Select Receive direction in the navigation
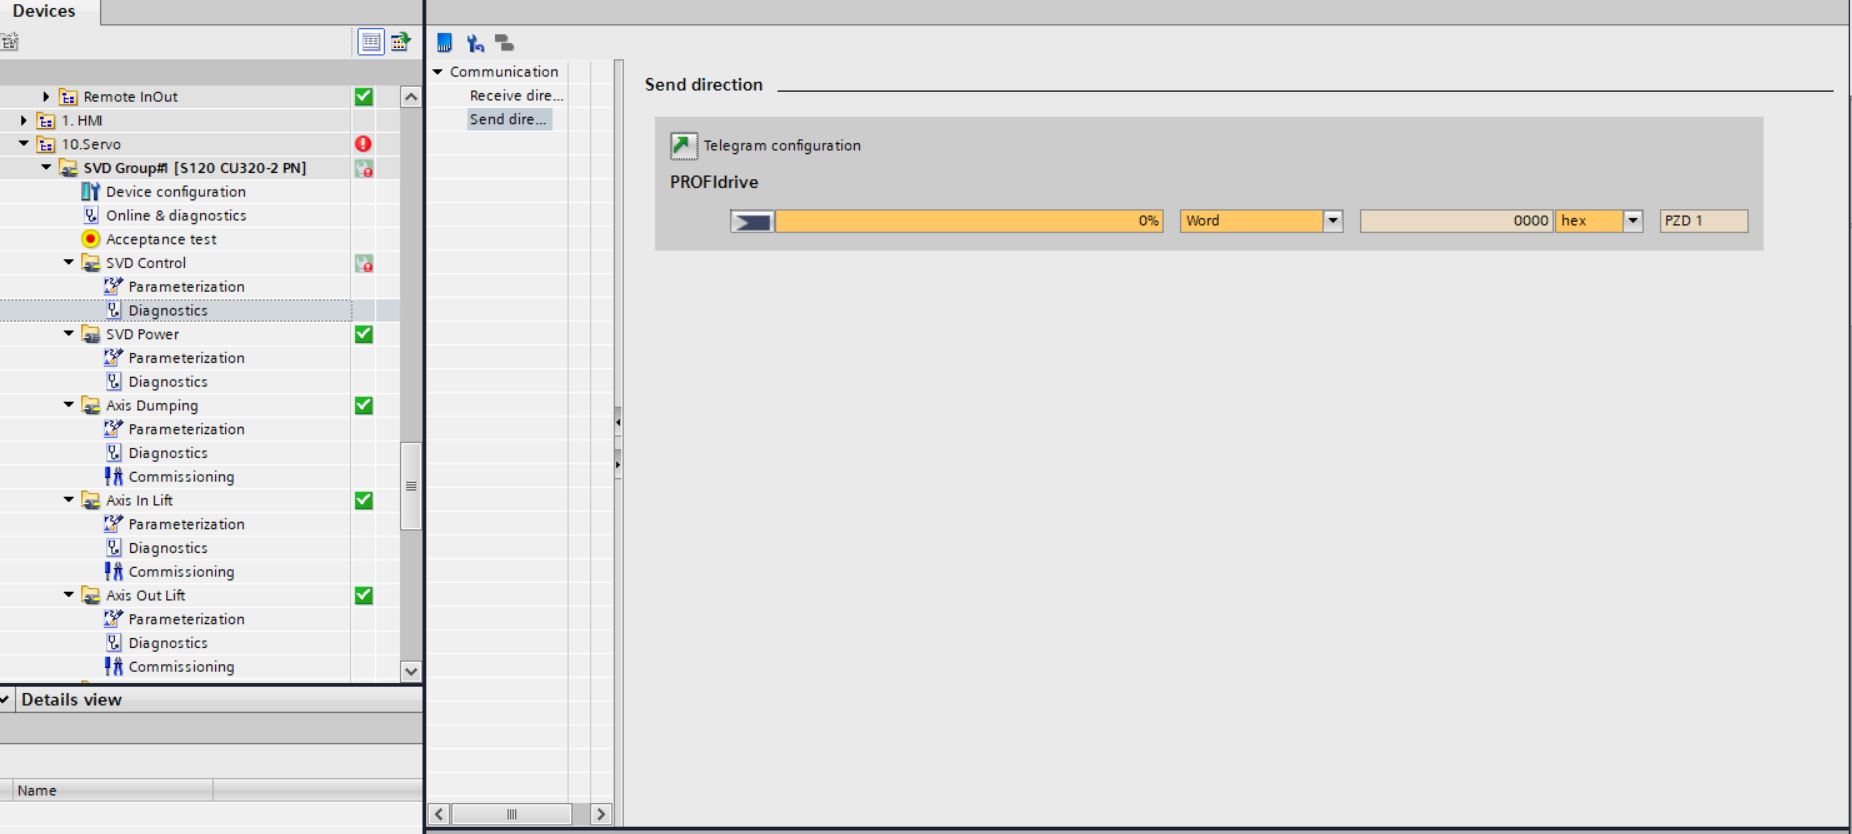 [x=516, y=96]
